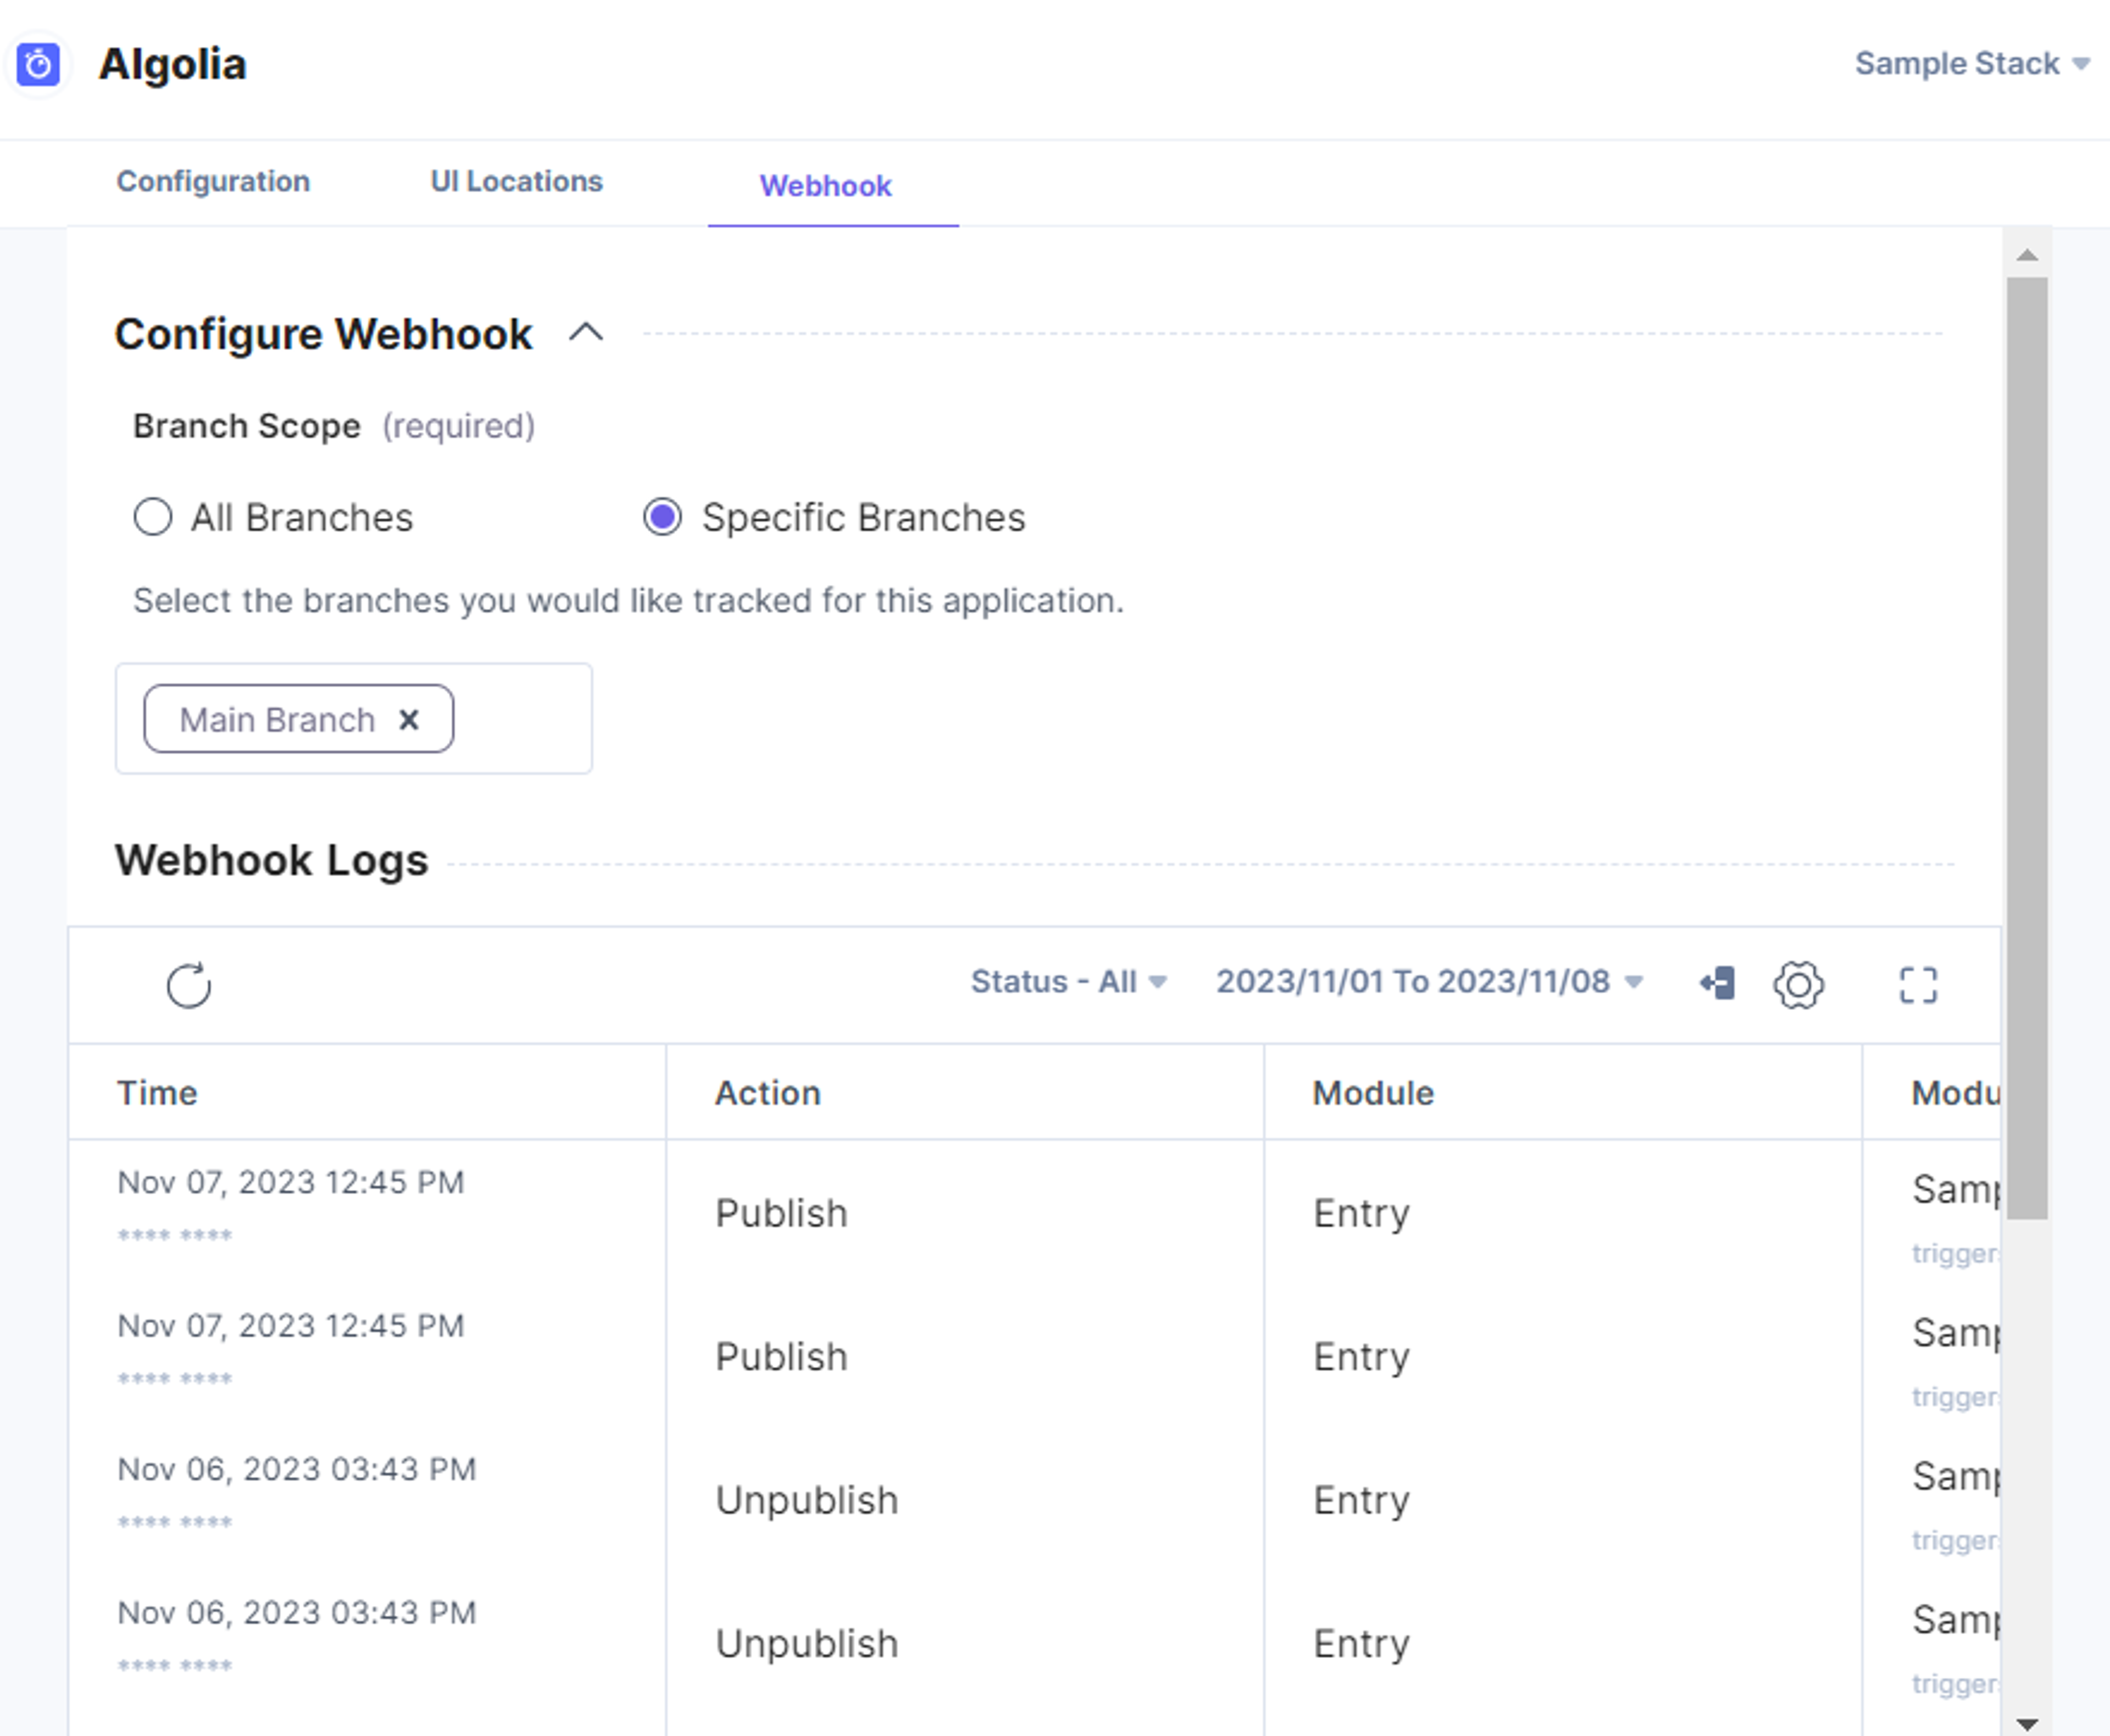Click the Main Branch tag label

pos(278,720)
